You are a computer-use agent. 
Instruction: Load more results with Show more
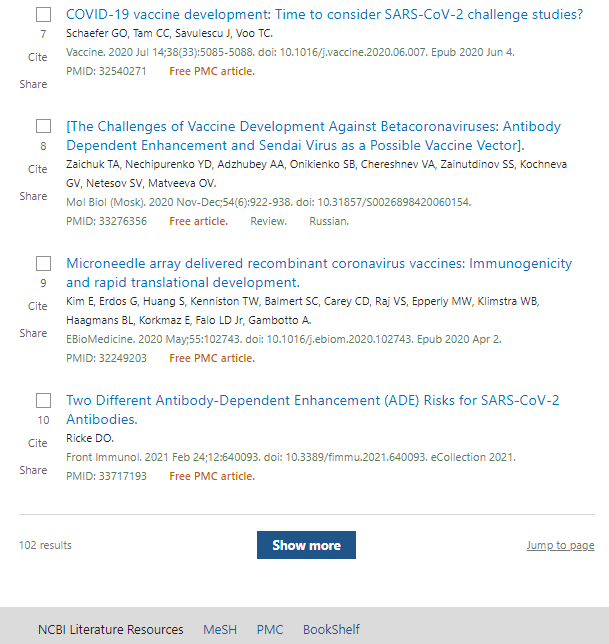[306, 545]
